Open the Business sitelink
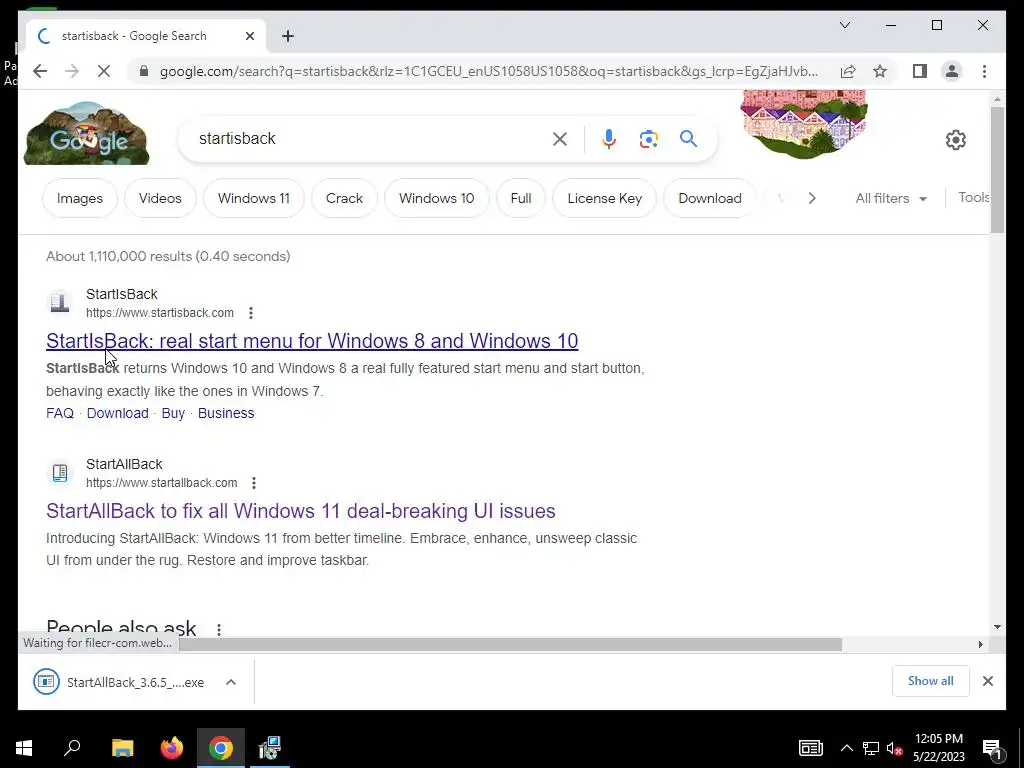This screenshot has height=768, width=1024. coord(226,413)
